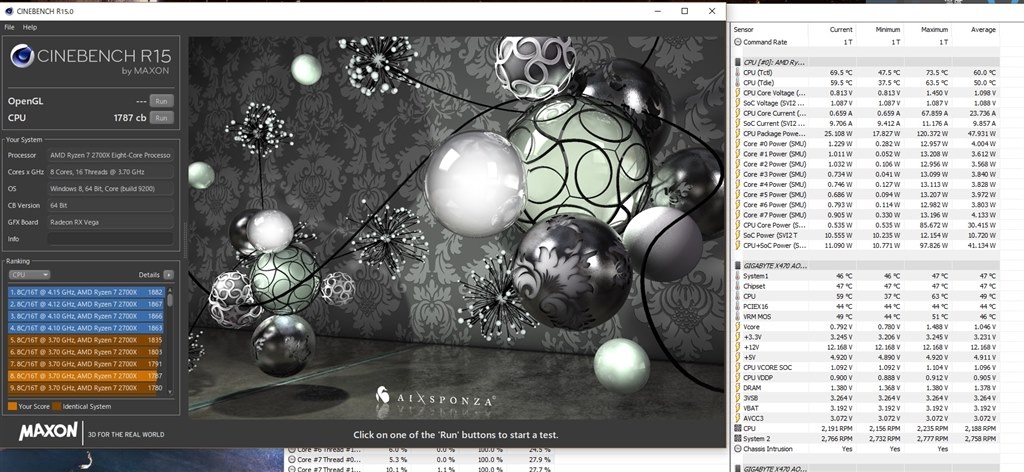1024x472 pixels.
Task: Select the Core #3 Power (SMU) row
Action: click(x=865, y=174)
